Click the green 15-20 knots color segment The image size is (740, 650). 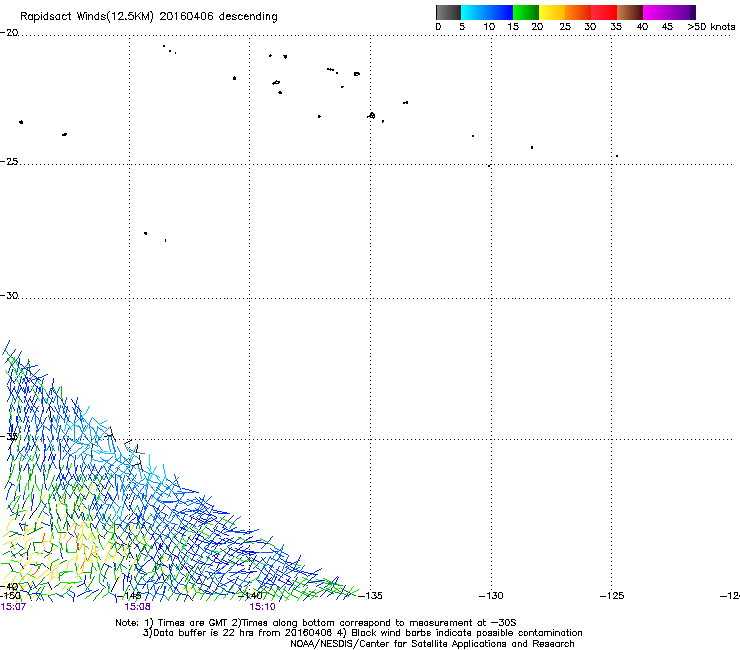(526, 12)
